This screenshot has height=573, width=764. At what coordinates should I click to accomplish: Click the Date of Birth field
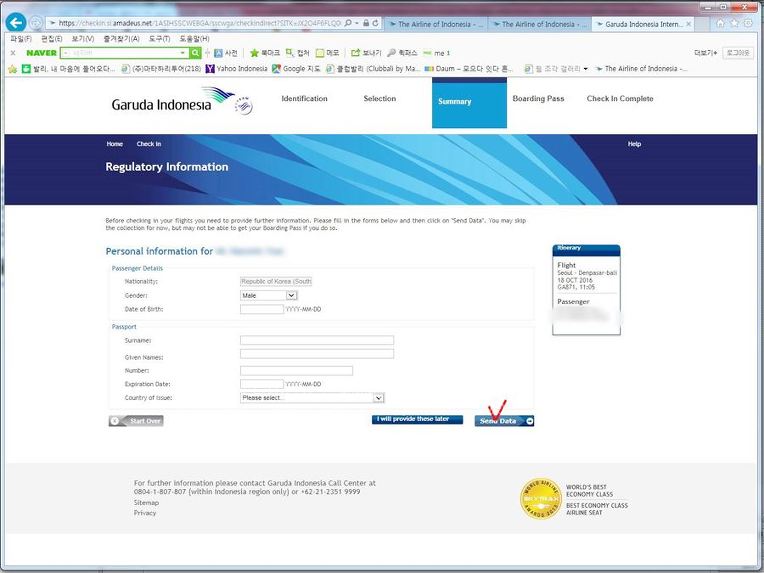(262, 309)
